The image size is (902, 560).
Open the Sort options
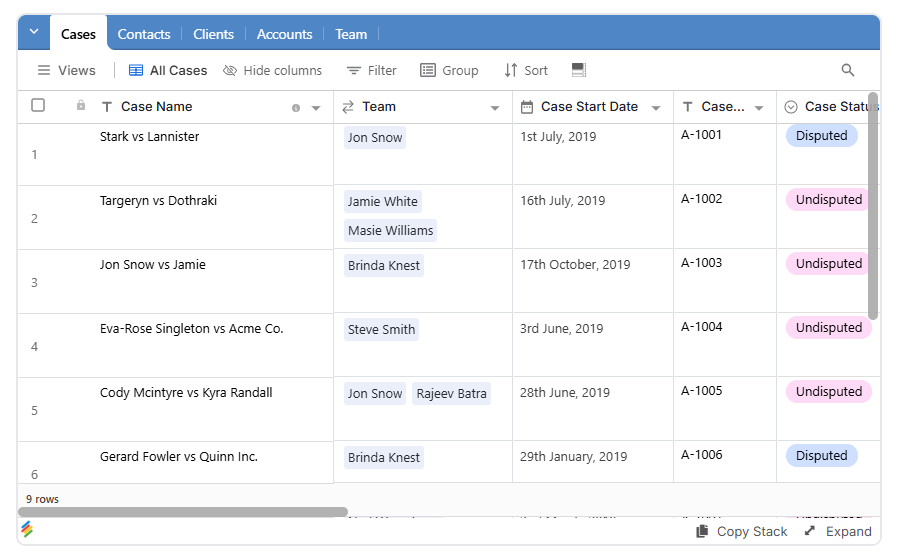tap(526, 70)
